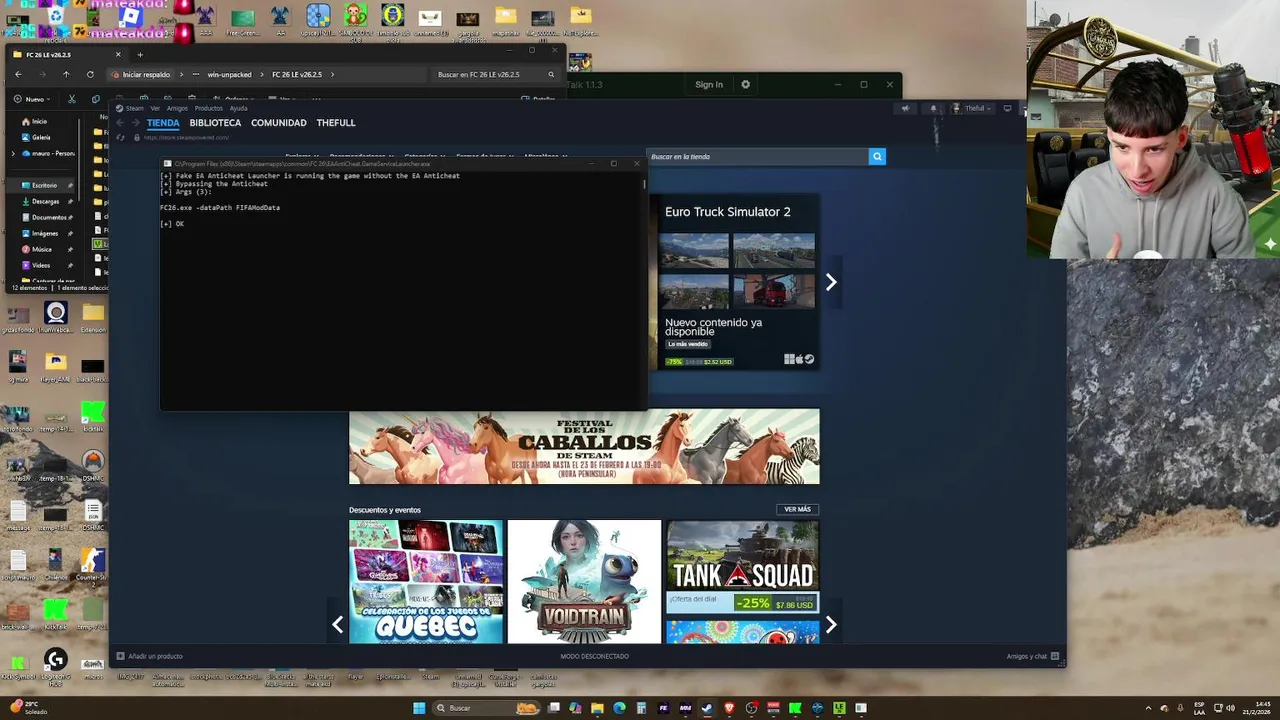Switch to the BIBLIOTECA tab
The width and height of the screenshot is (1280, 720).
coord(215,123)
